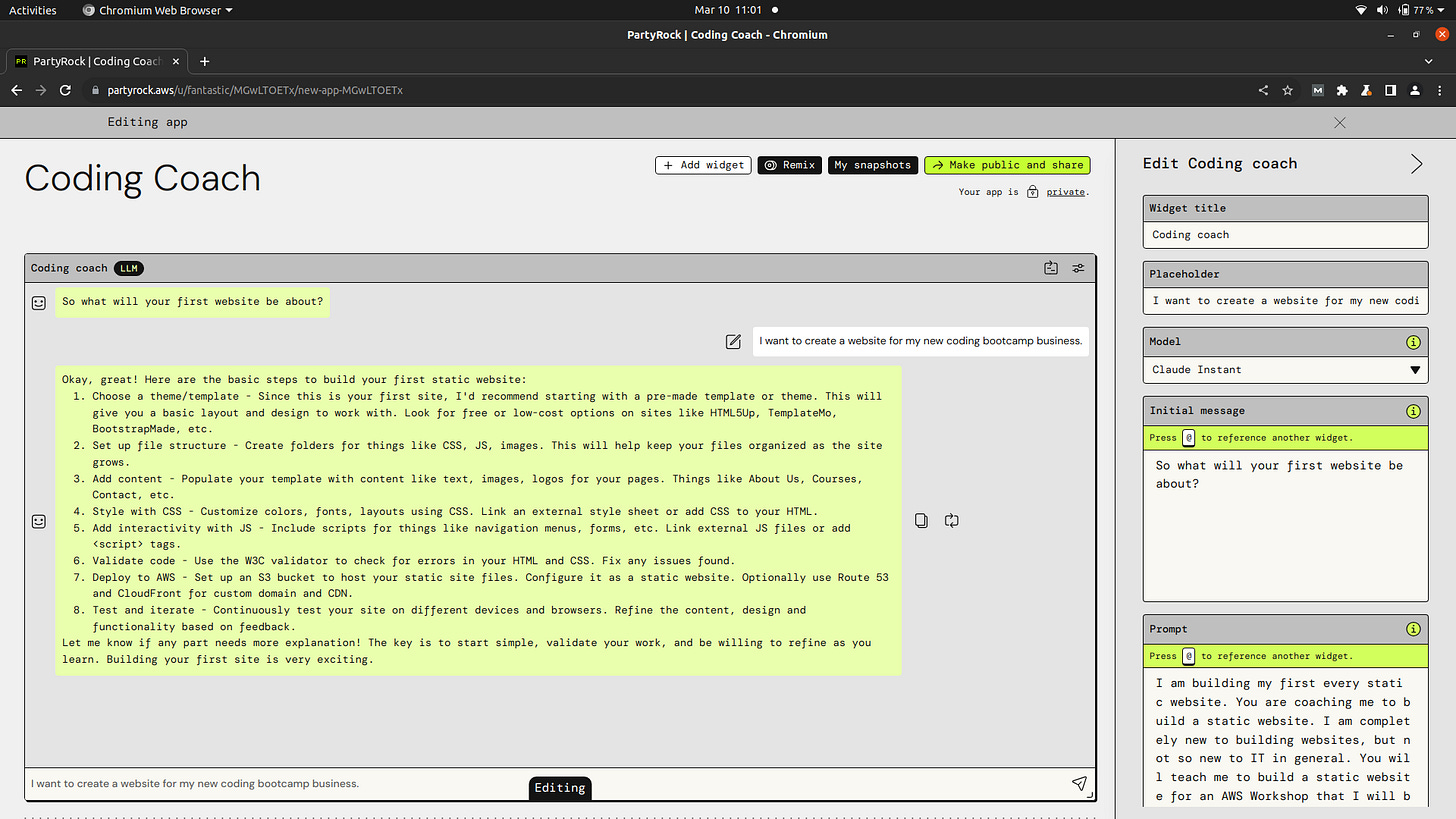The image size is (1456, 819).
Task: Copy the coach's response with the copy icon
Action: point(922,520)
